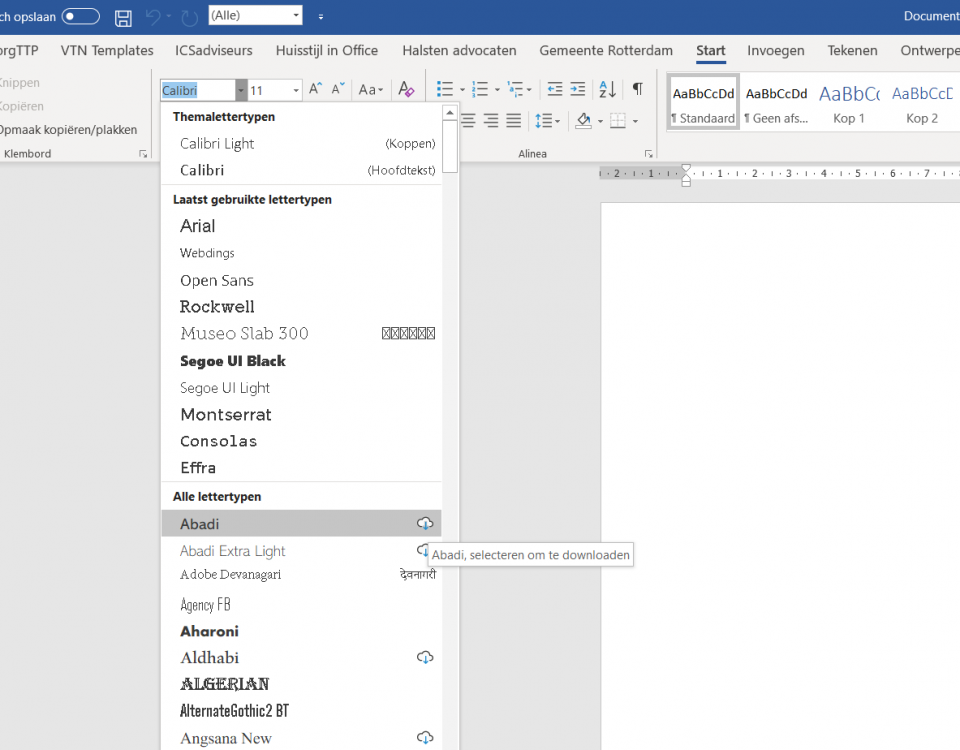
Task: Click font list scrollbar up arrow
Action: pos(450,113)
